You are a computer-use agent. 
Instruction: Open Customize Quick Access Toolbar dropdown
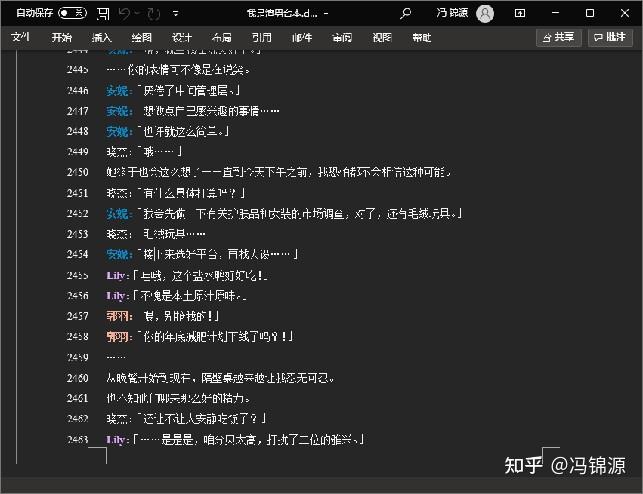pyautogui.click(x=176, y=14)
